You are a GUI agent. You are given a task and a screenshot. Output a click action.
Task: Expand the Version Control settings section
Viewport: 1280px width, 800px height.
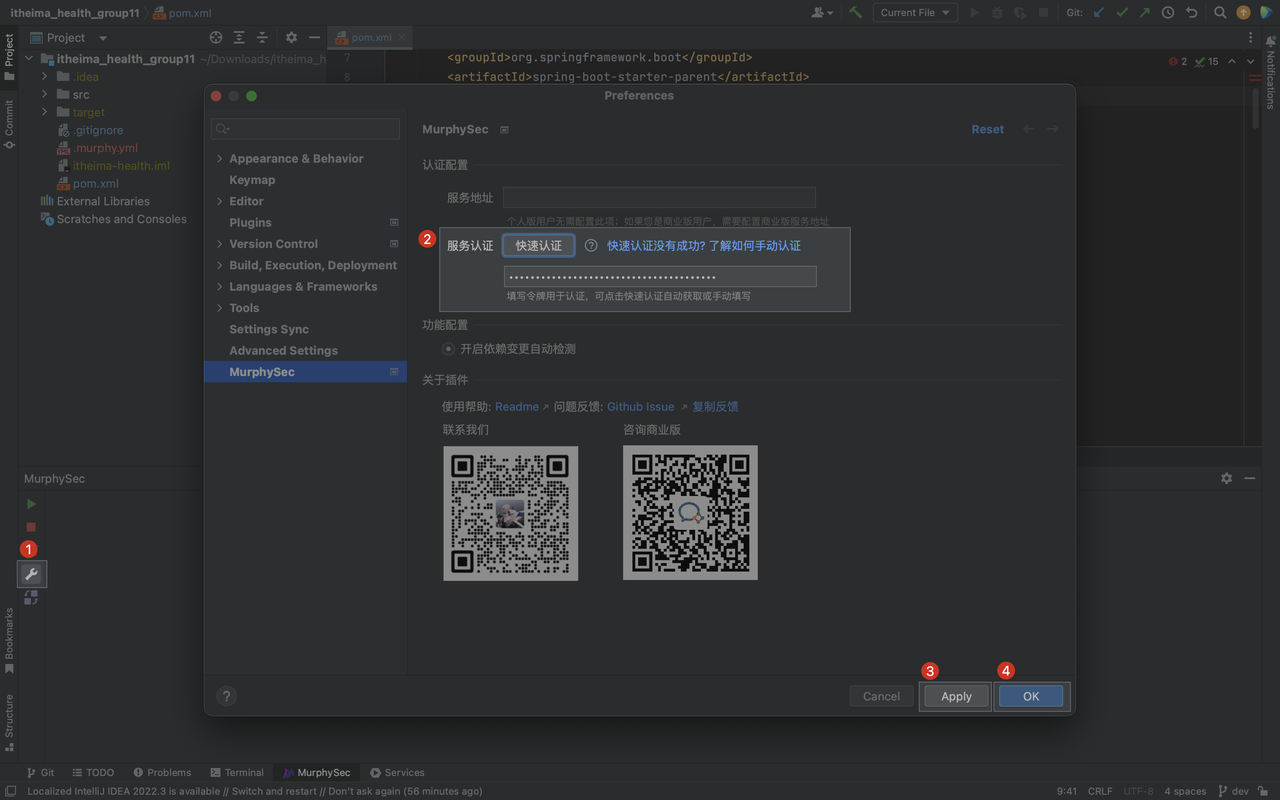220,244
